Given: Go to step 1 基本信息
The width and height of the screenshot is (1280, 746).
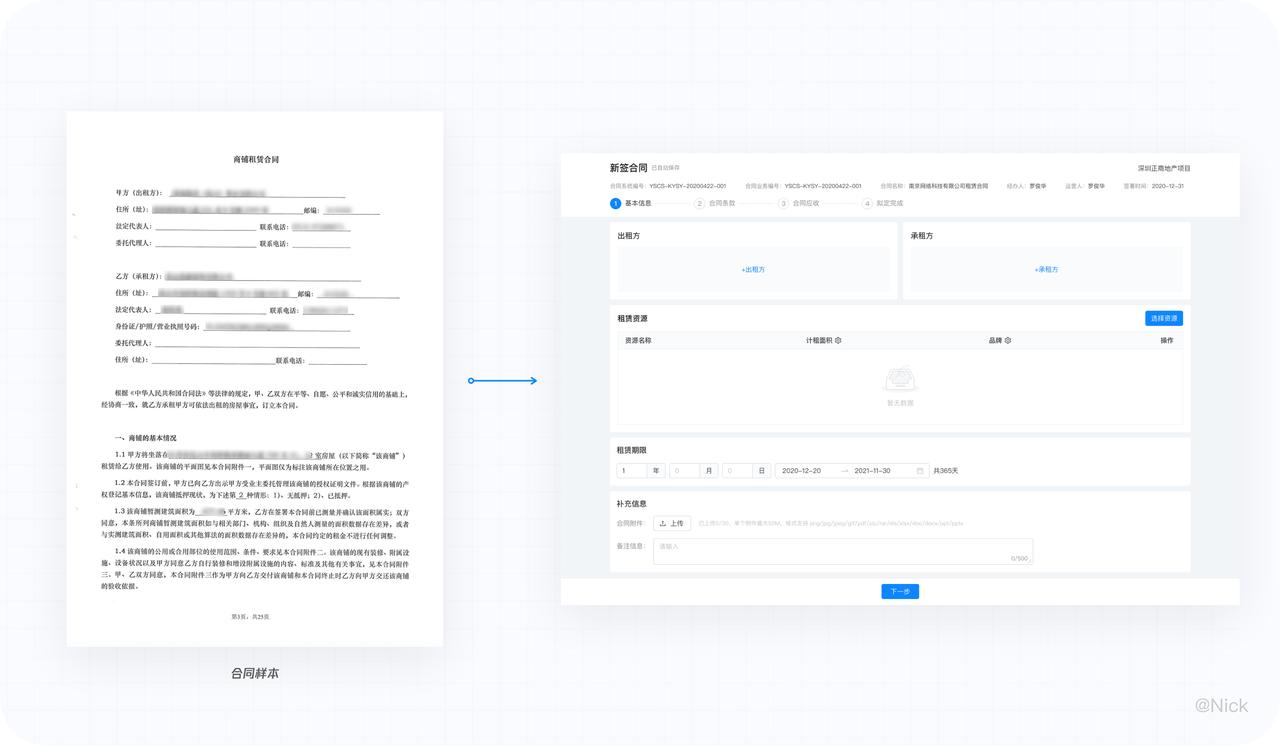Looking at the screenshot, I should click(x=631, y=203).
